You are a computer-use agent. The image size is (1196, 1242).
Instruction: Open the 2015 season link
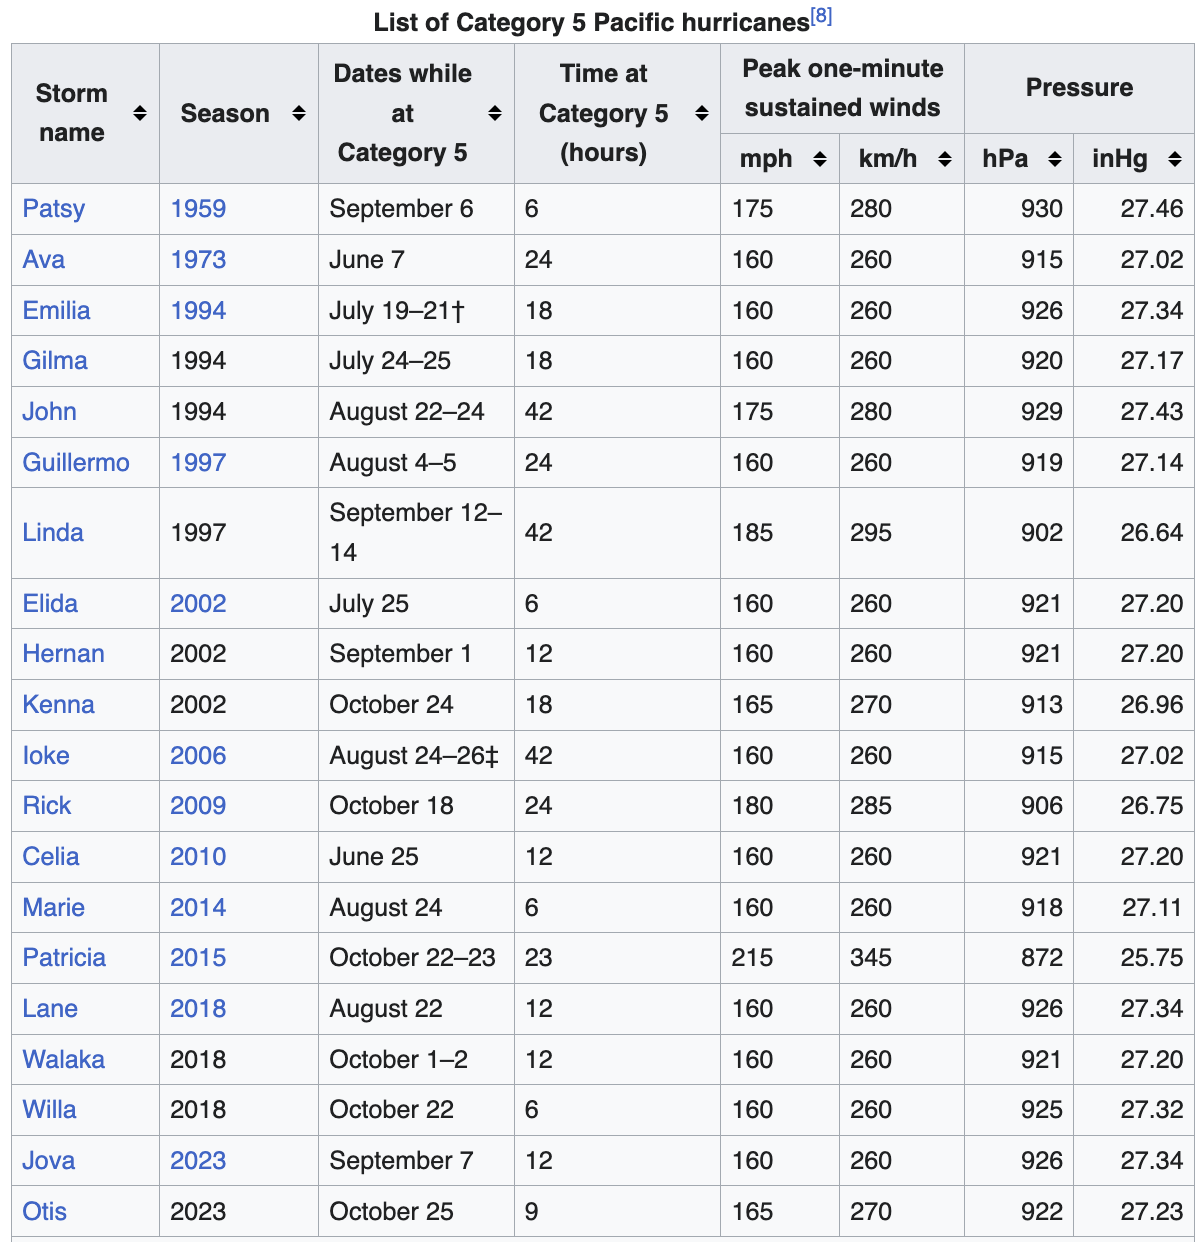(198, 958)
